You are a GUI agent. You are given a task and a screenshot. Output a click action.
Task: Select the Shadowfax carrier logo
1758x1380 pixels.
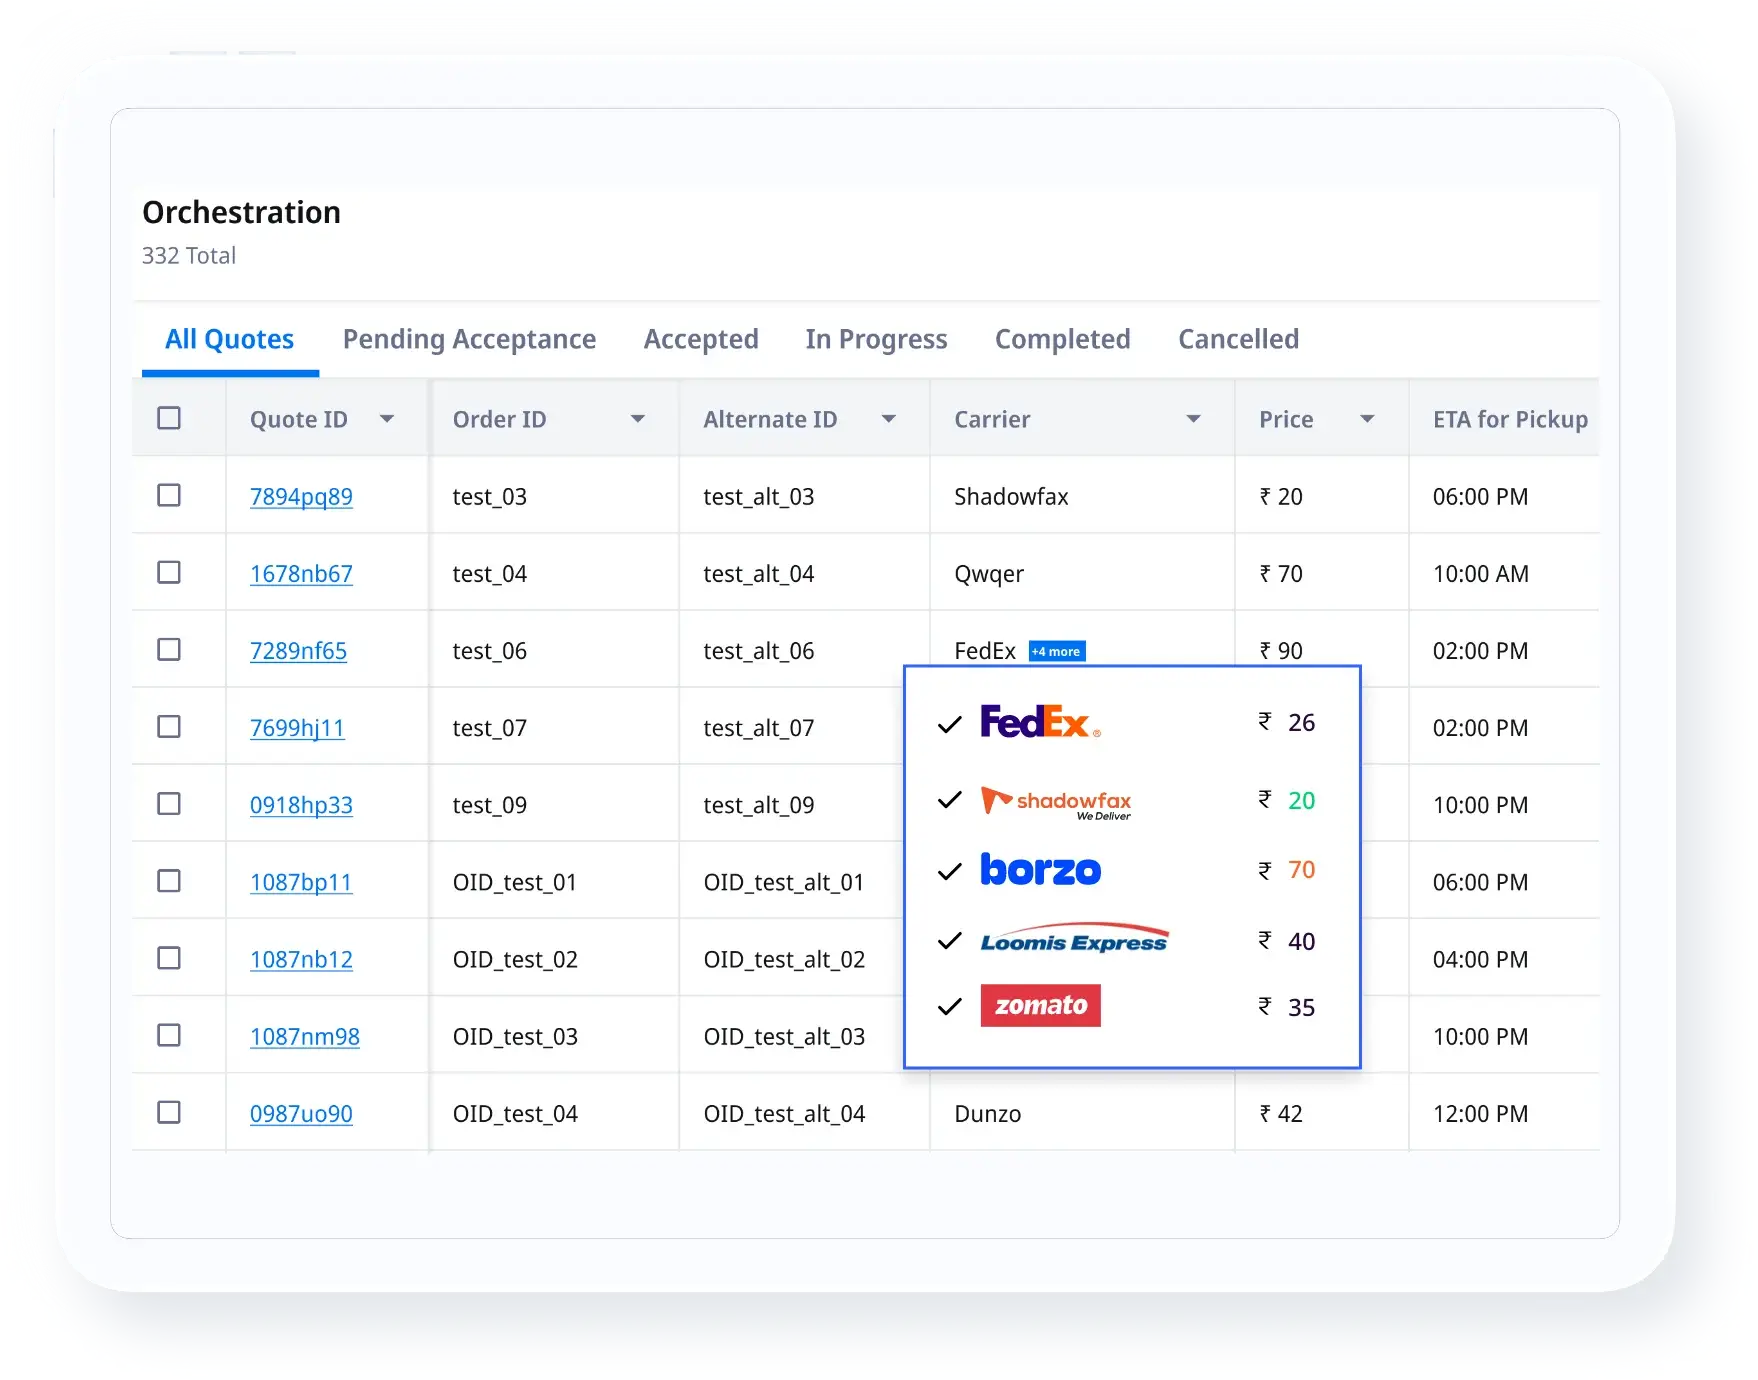point(1056,802)
